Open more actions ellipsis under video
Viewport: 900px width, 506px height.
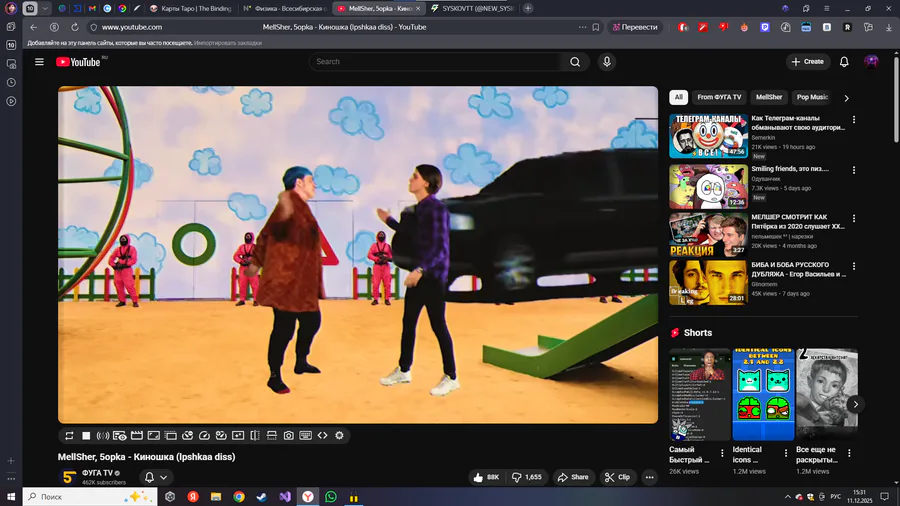[649, 477]
